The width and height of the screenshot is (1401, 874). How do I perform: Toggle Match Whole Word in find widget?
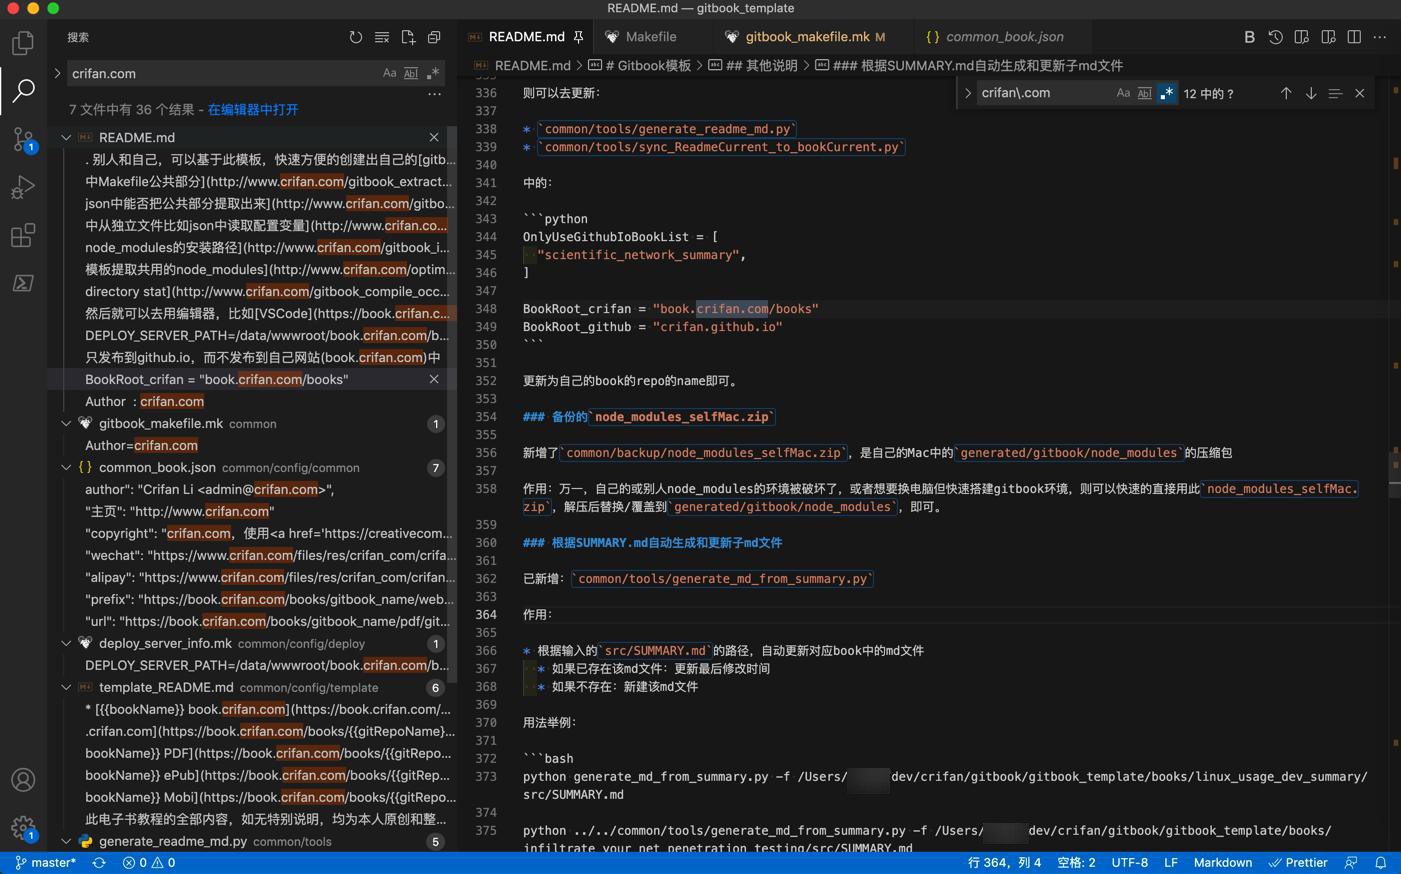click(1145, 93)
